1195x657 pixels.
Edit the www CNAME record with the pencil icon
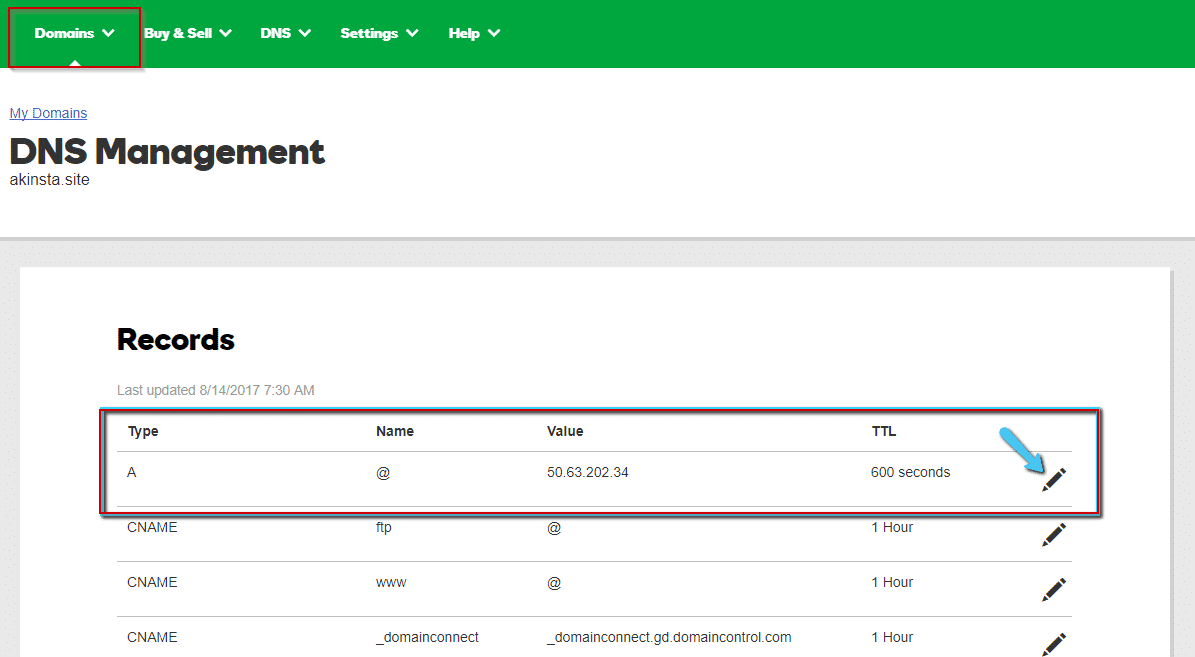pos(1054,589)
